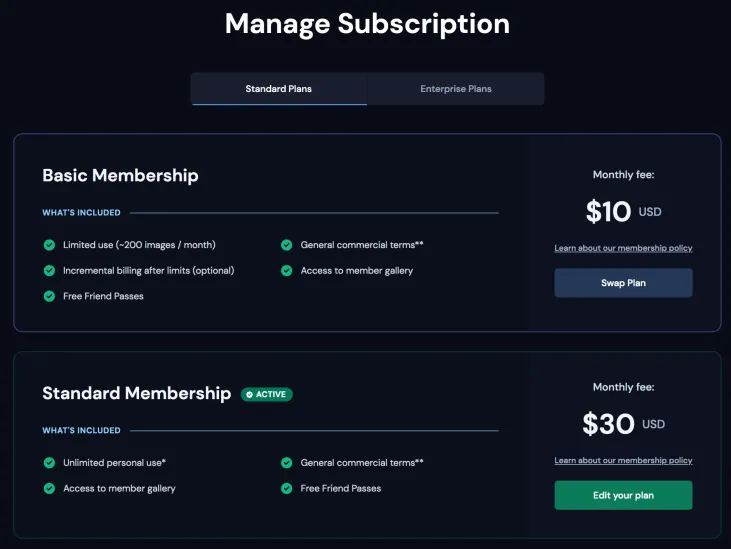Click checkmark beside Basic General commercial terms
Viewport: 731px width, 549px height.
tap(287, 245)
